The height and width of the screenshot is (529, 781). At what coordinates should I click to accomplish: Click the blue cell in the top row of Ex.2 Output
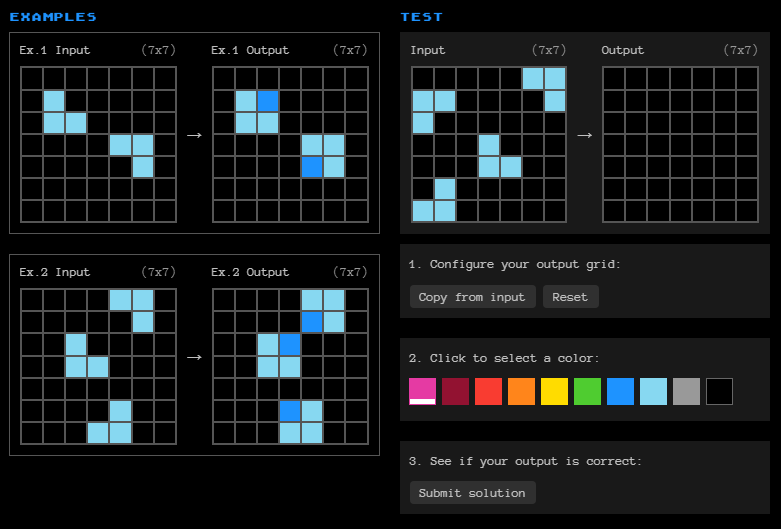tap(312, 321)
